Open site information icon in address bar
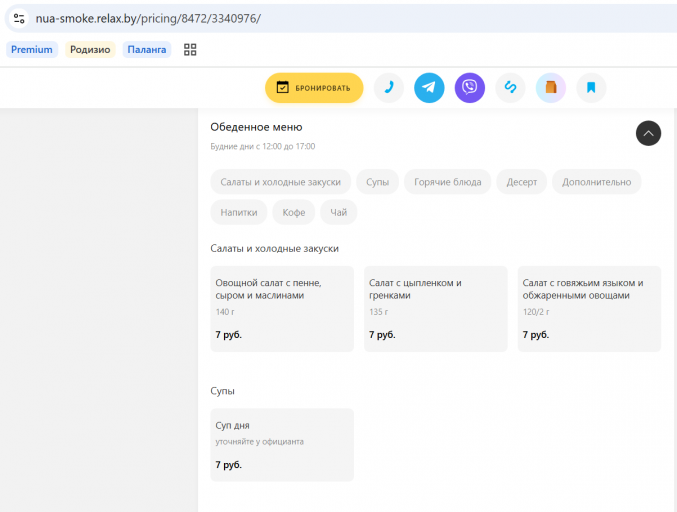The height and width of the screenshot is (512, 677). (19, 19)
